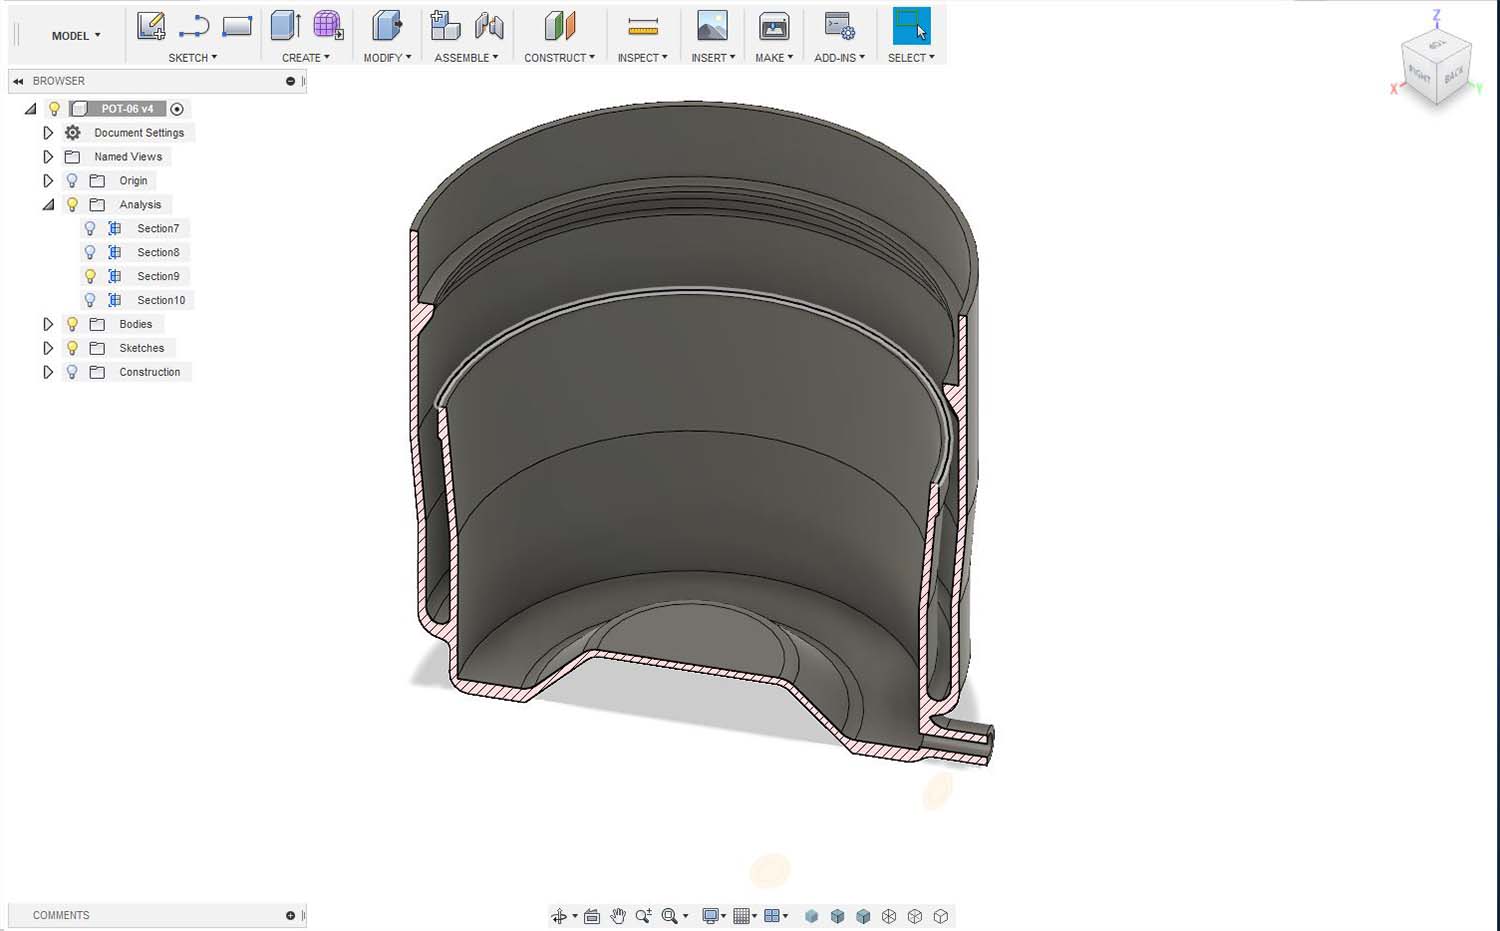Image resolution: width=1500 pixels, height=931 pixels.
Task: Expand the Construction folder
Action: [x=47, y=372]
